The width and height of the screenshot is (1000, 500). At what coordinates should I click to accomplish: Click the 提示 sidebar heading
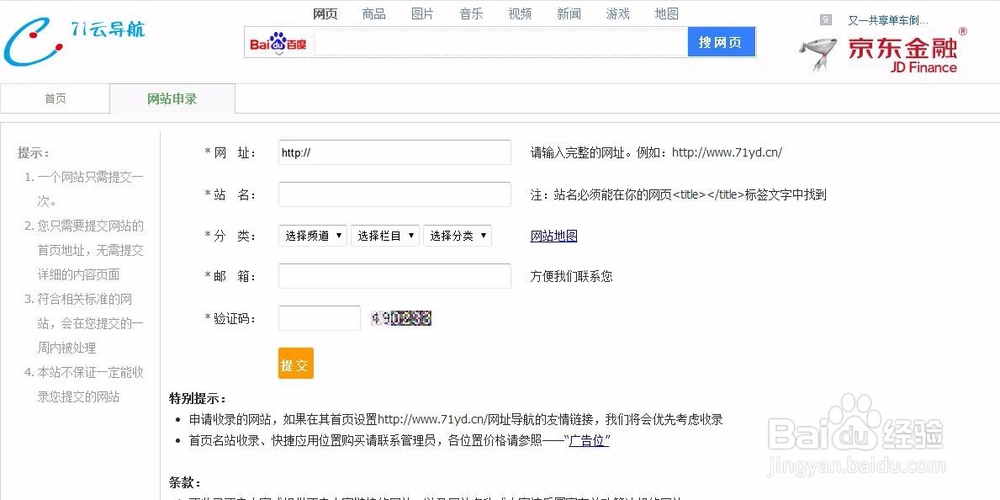point(33,153)
